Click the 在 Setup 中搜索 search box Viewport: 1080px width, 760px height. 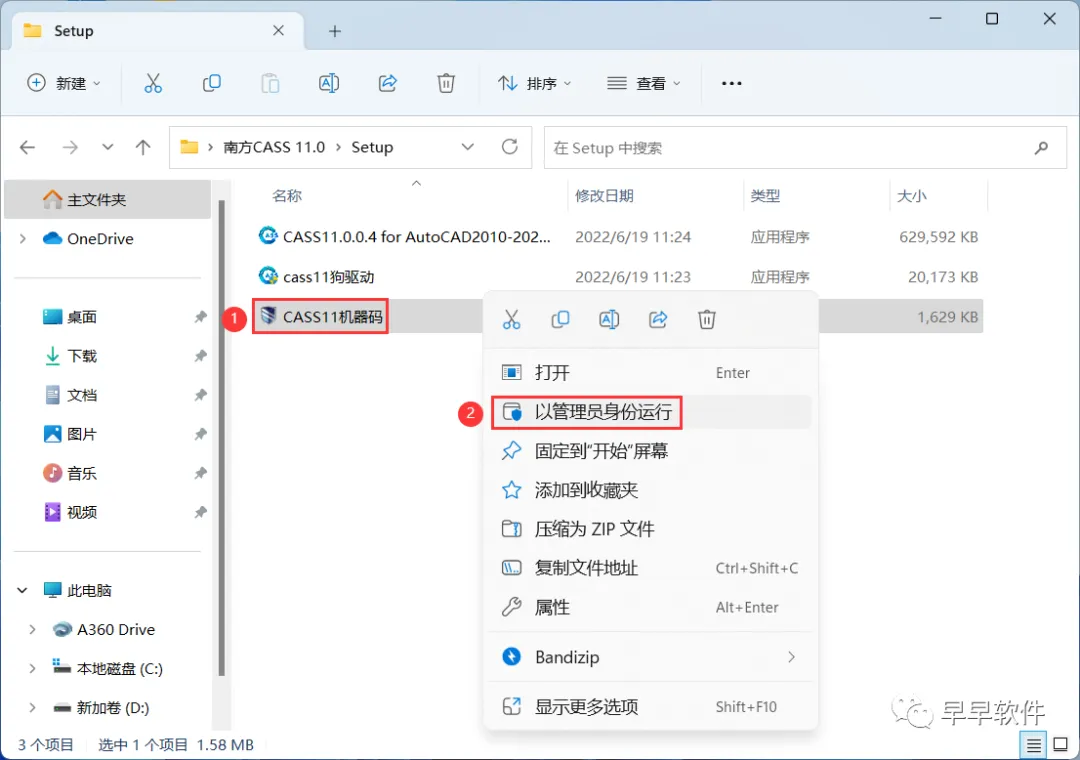(805, 147)
